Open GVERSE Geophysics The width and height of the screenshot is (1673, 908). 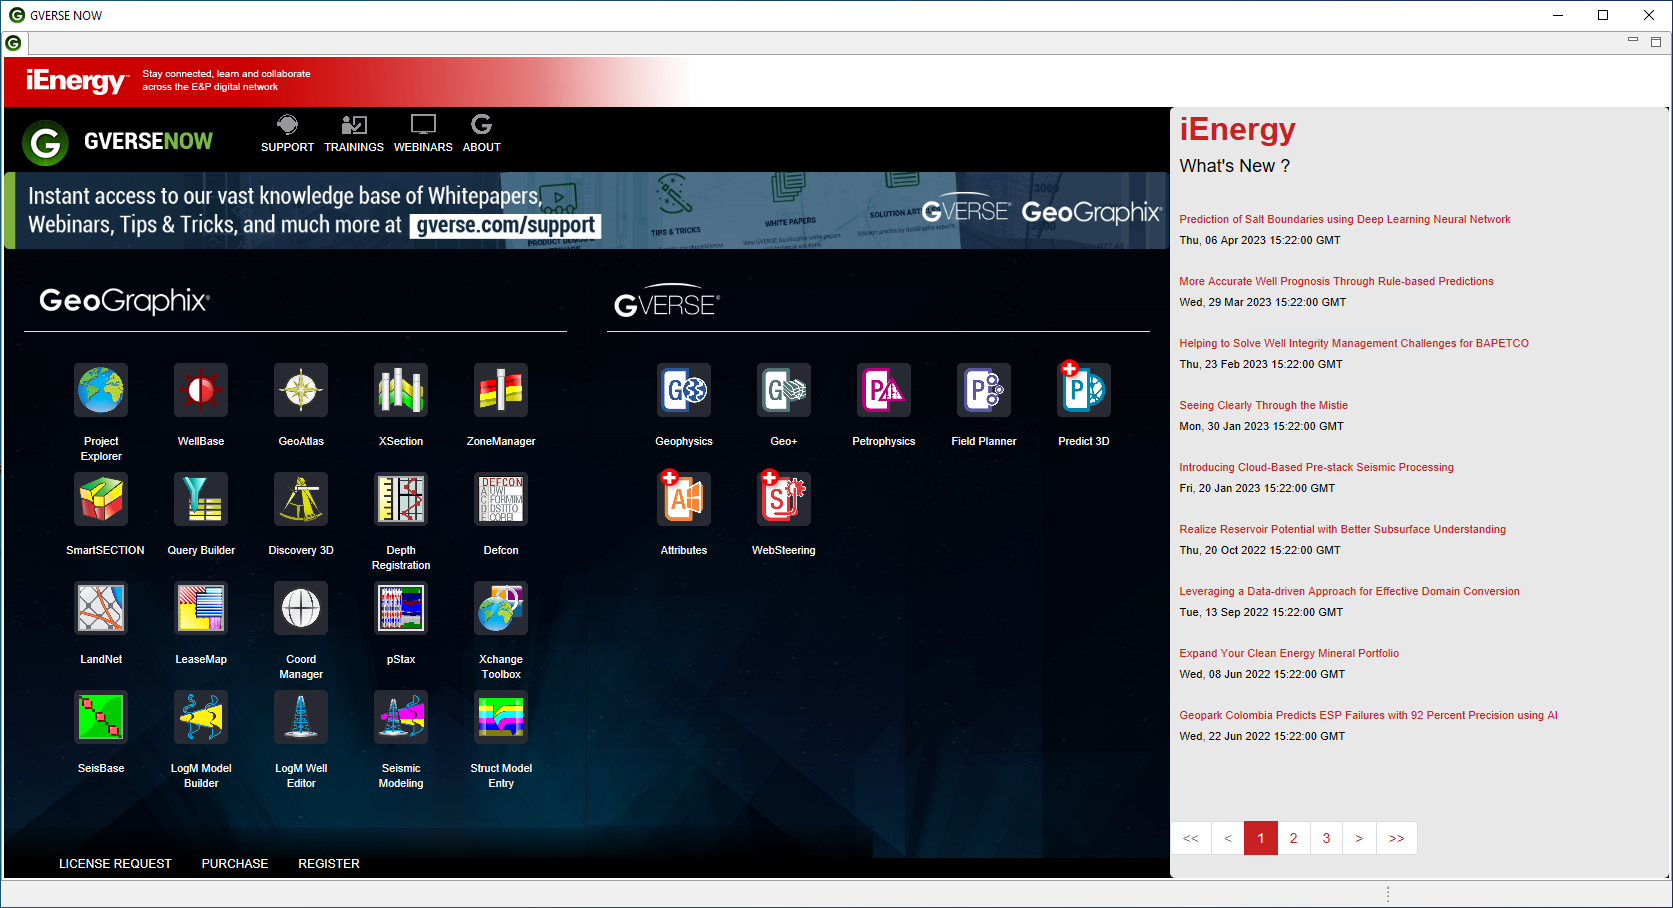[x=684, y=390]
